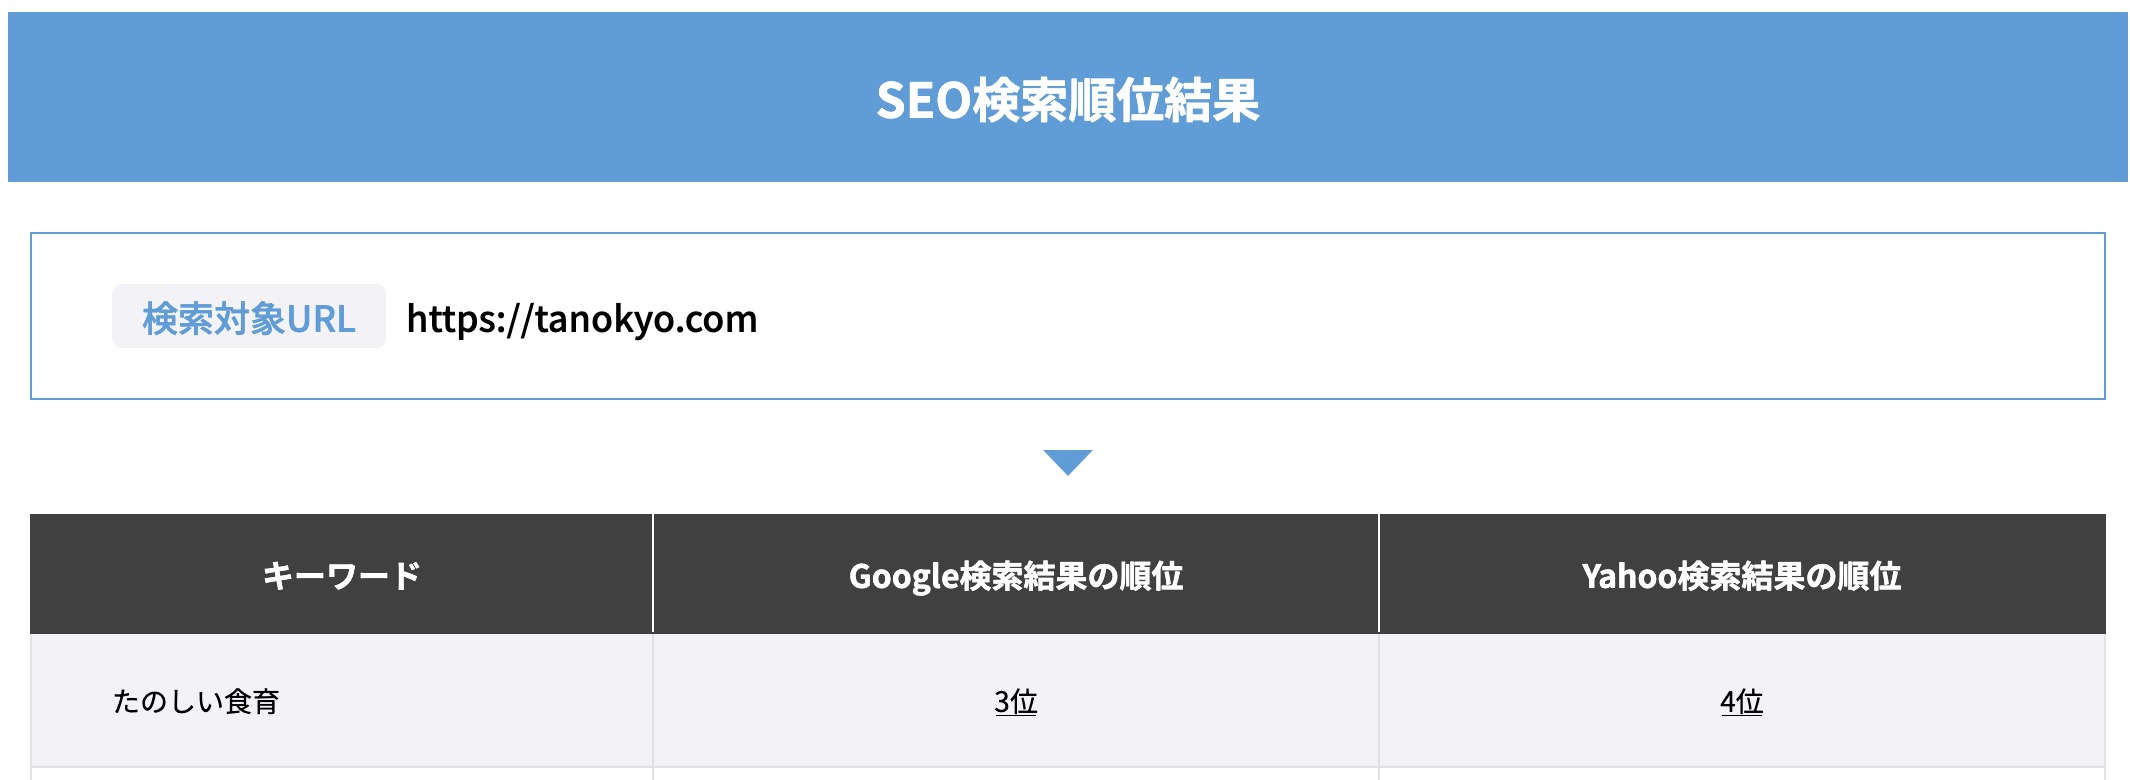Click inside the bordered URL display box
Viewport: 2130px width, 780px height.
coord(1400,317)
